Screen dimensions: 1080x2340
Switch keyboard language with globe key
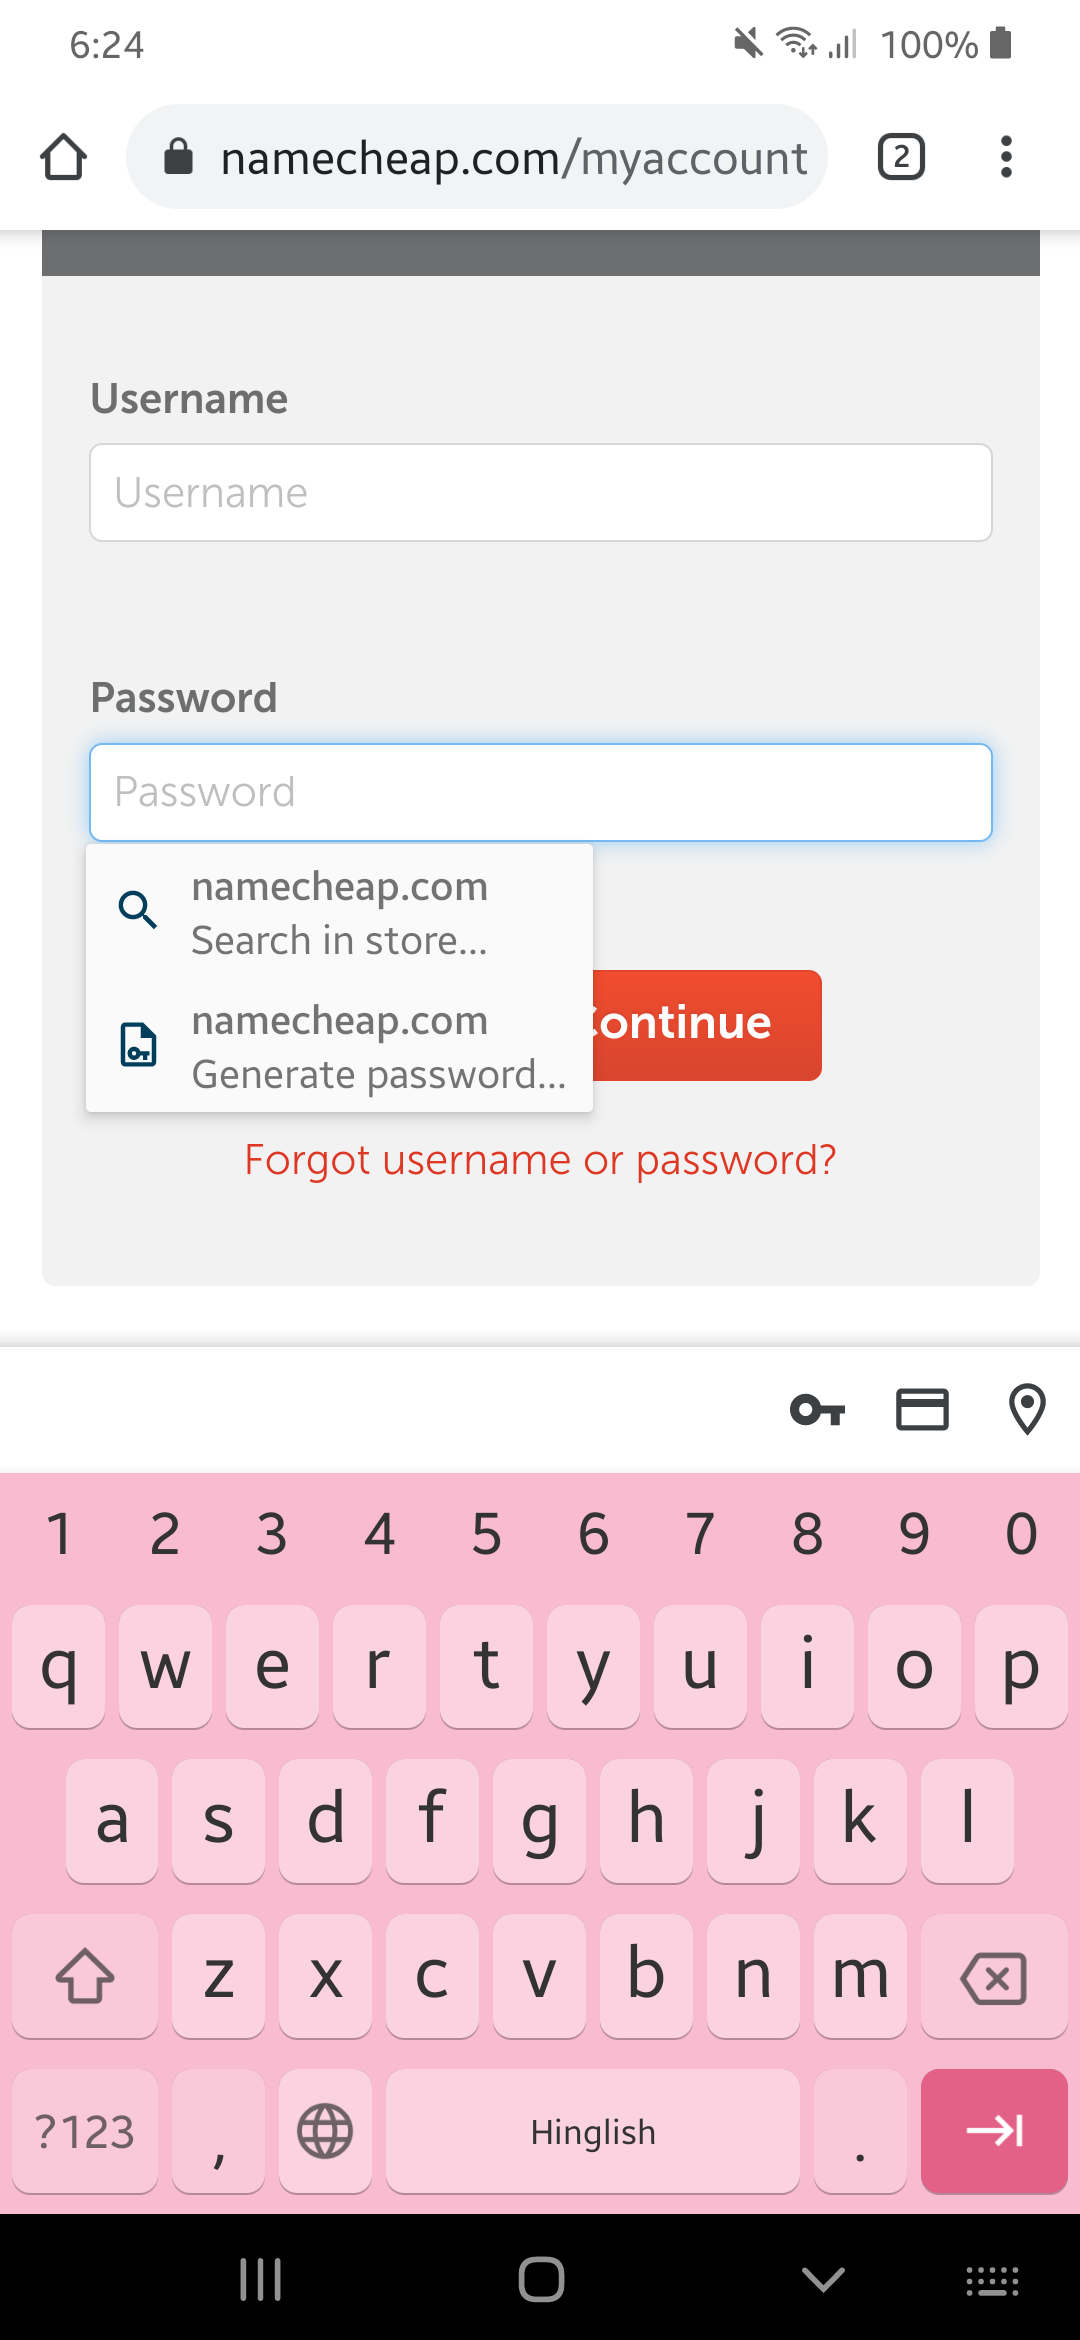pos(325,2131)
